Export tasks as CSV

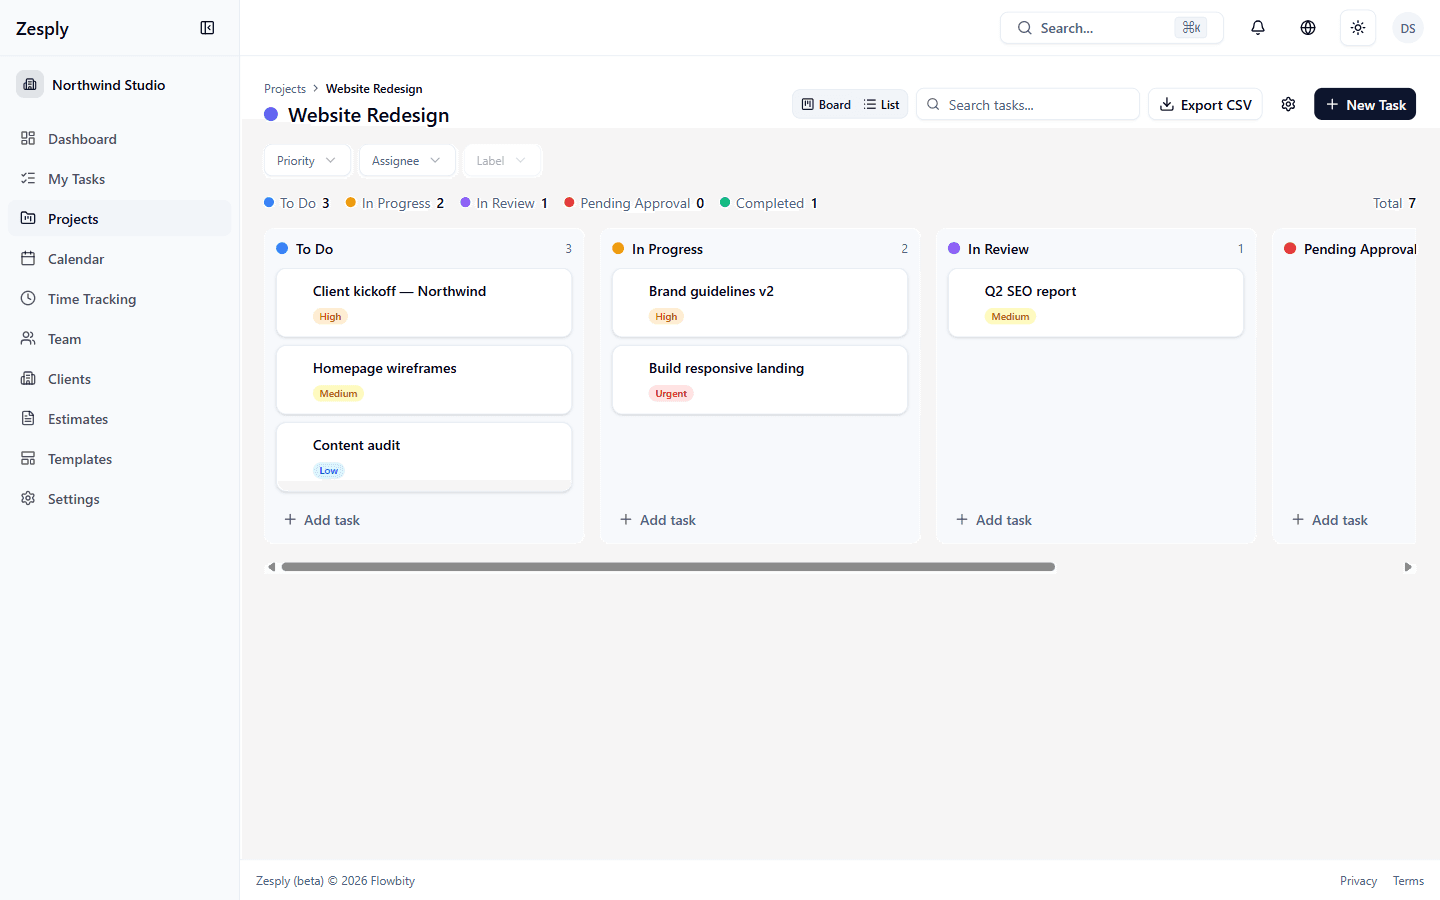pos(1205,105)
